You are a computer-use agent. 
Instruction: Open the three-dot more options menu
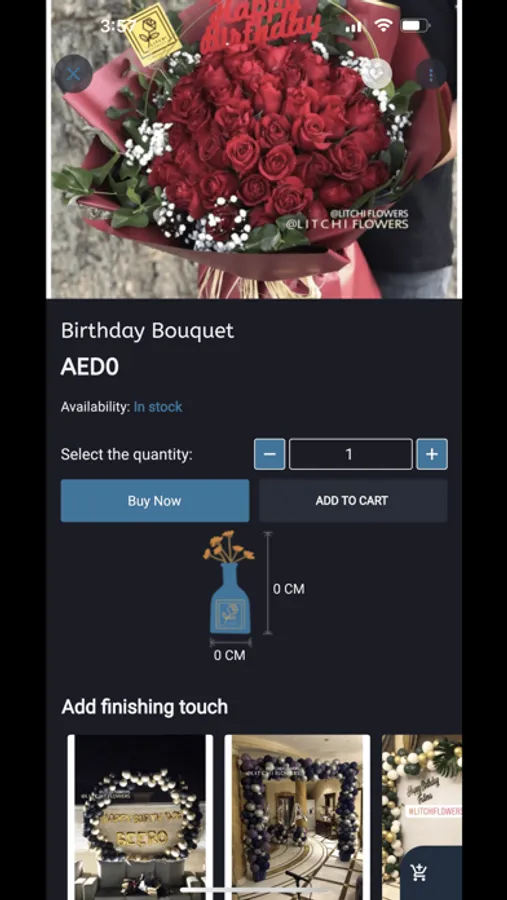(x=431, y=73)
